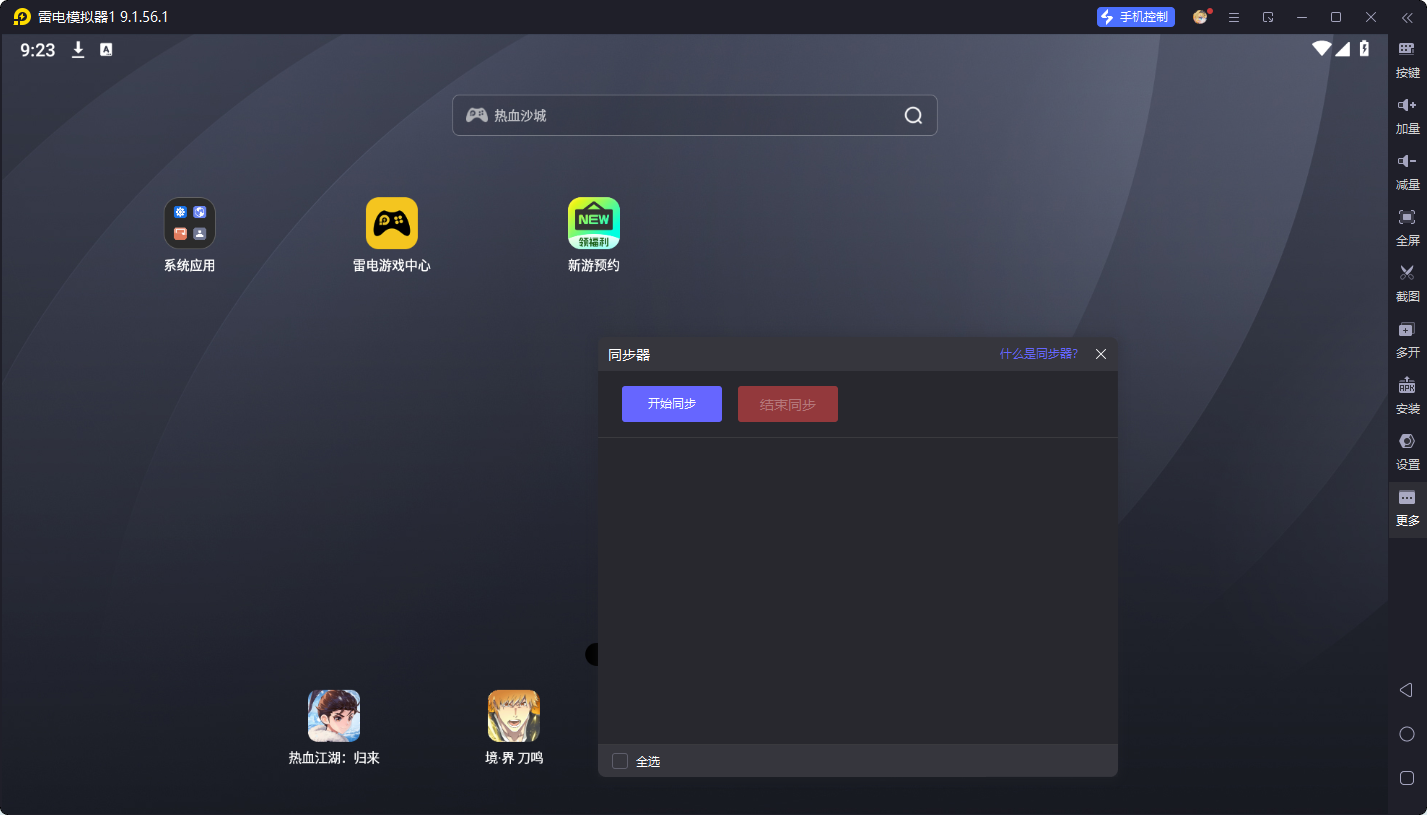The height and width of the screenshot is (815, 1427).
Task: Open the title bar hamburger menu
Action: click(x=1234, y=17)
